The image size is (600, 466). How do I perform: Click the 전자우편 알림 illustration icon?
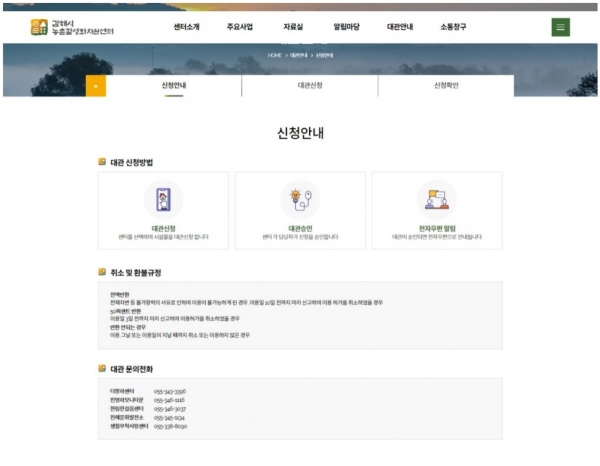[x=436, y=199]
